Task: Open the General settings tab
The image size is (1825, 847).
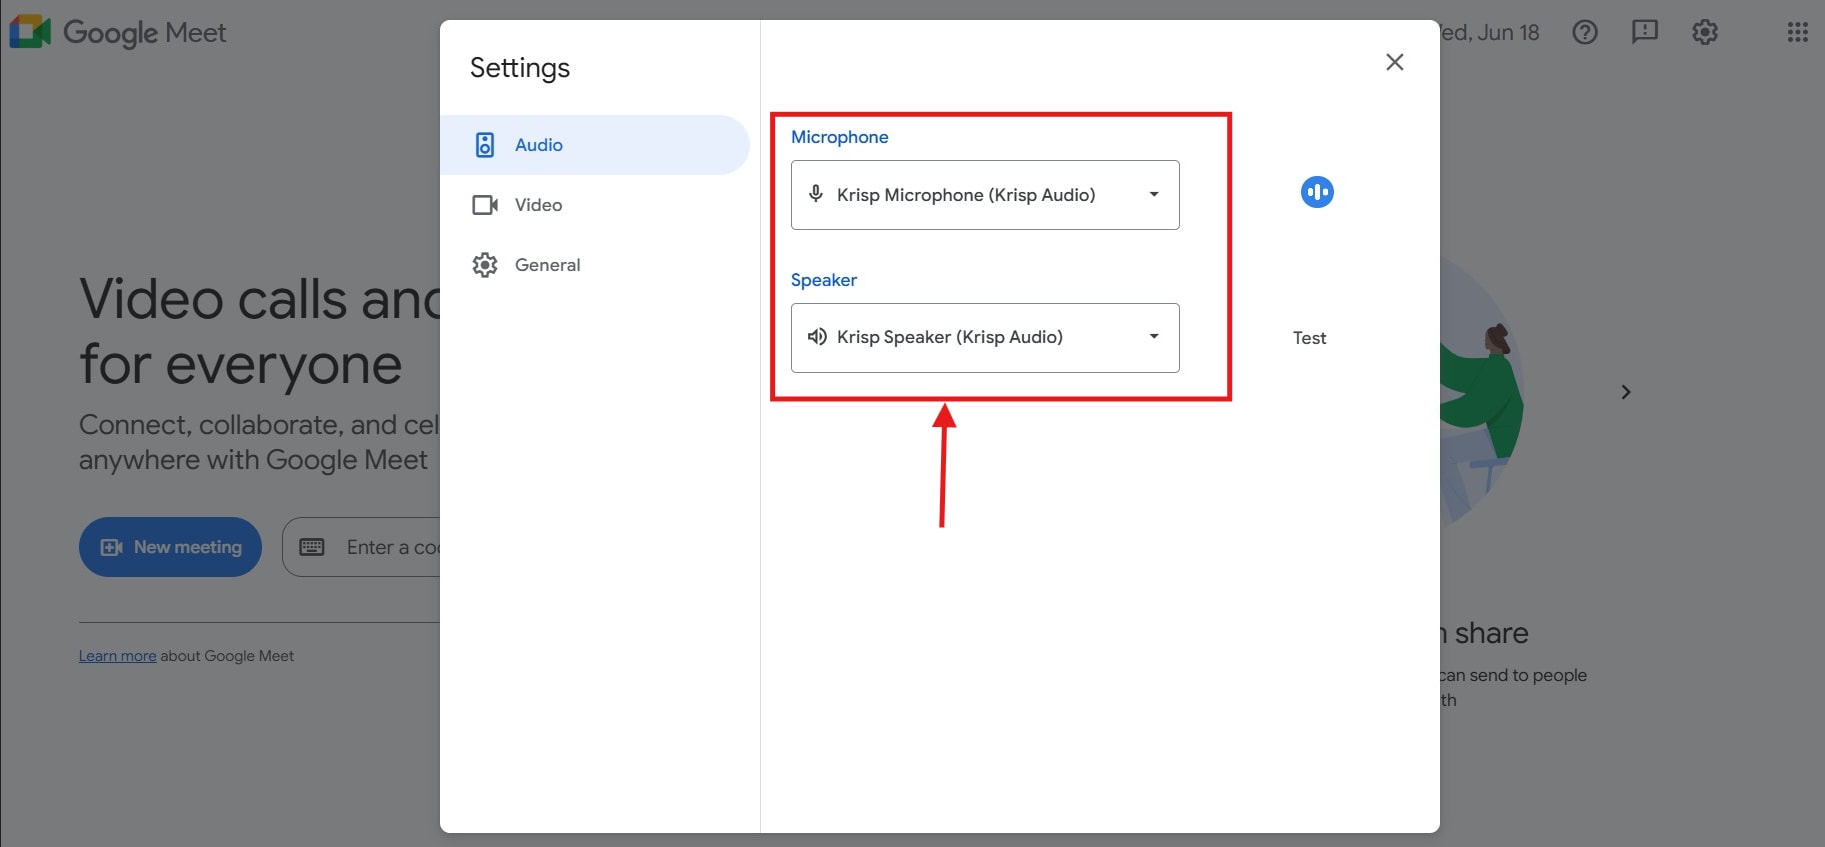Action: coord(595,265)
